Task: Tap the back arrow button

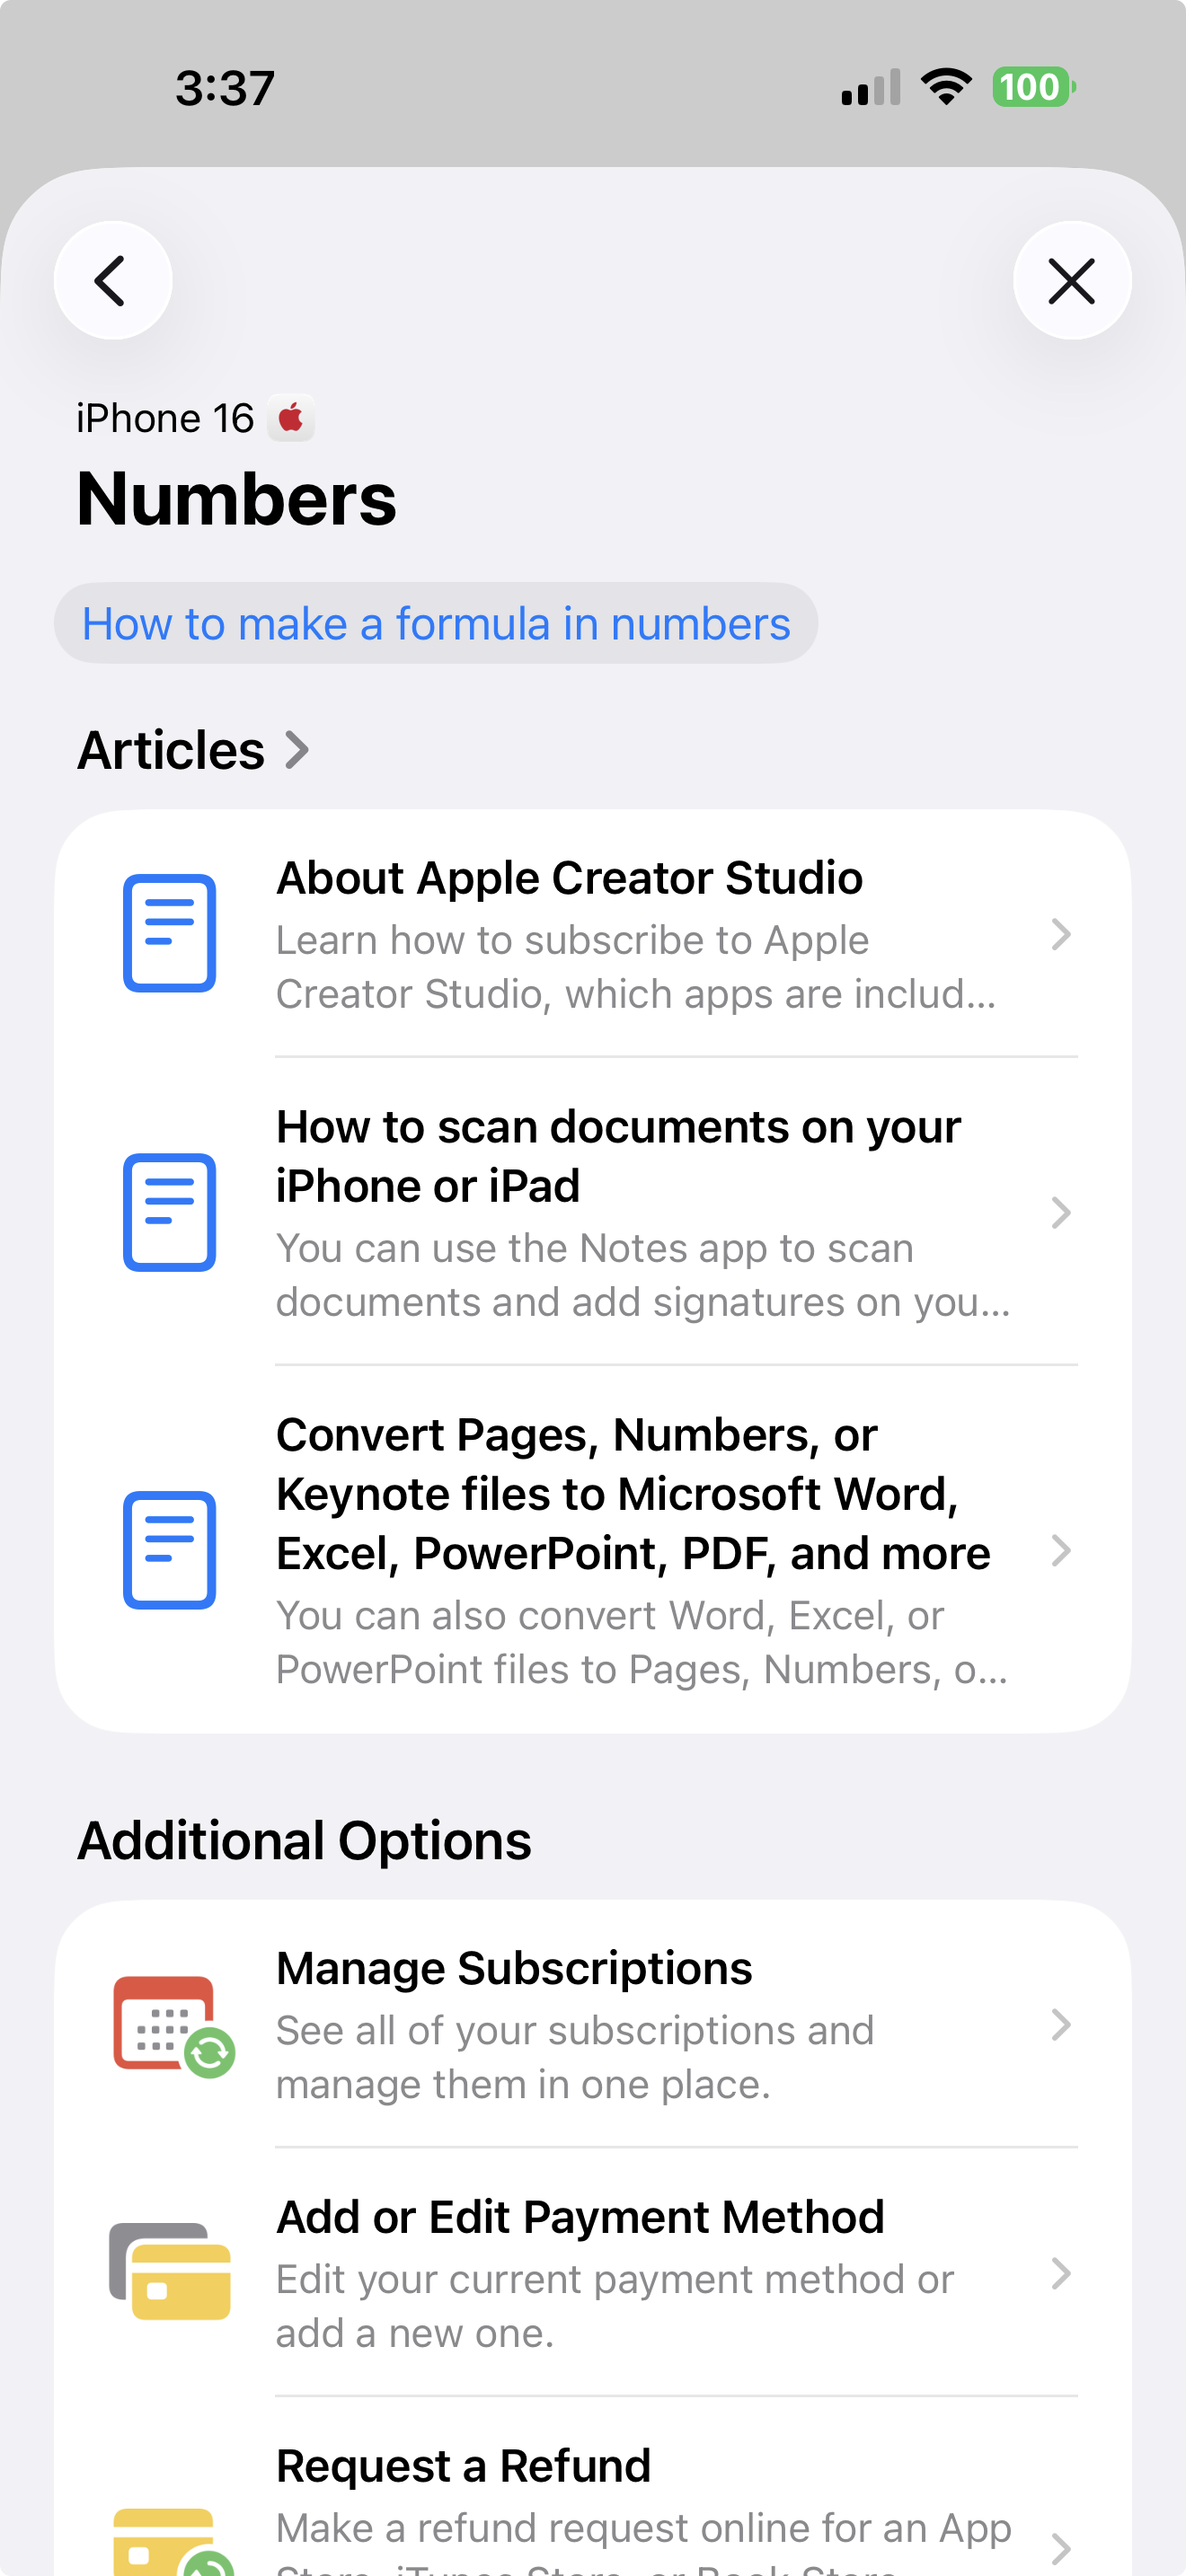Action: 113,280
